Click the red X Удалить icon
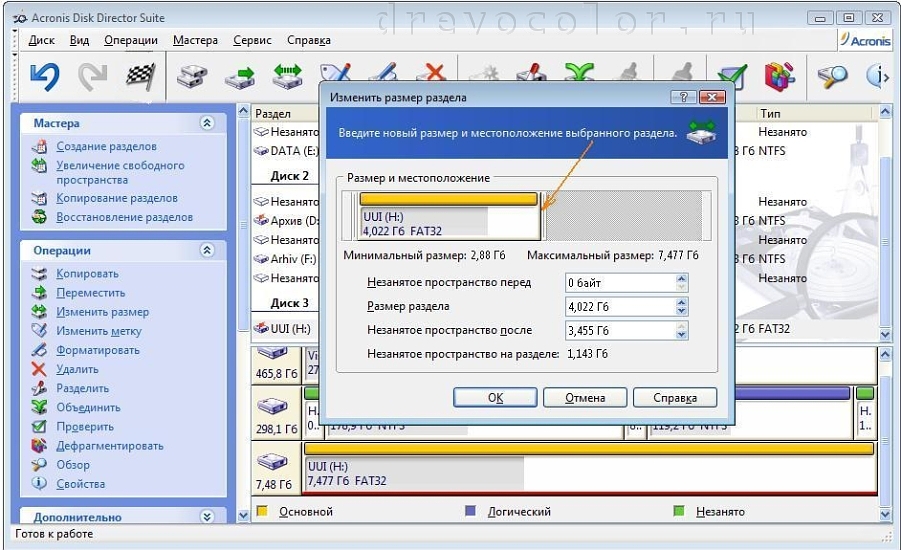Image resolution: width=901 pixels, height=550 pixels. [39, 369]
